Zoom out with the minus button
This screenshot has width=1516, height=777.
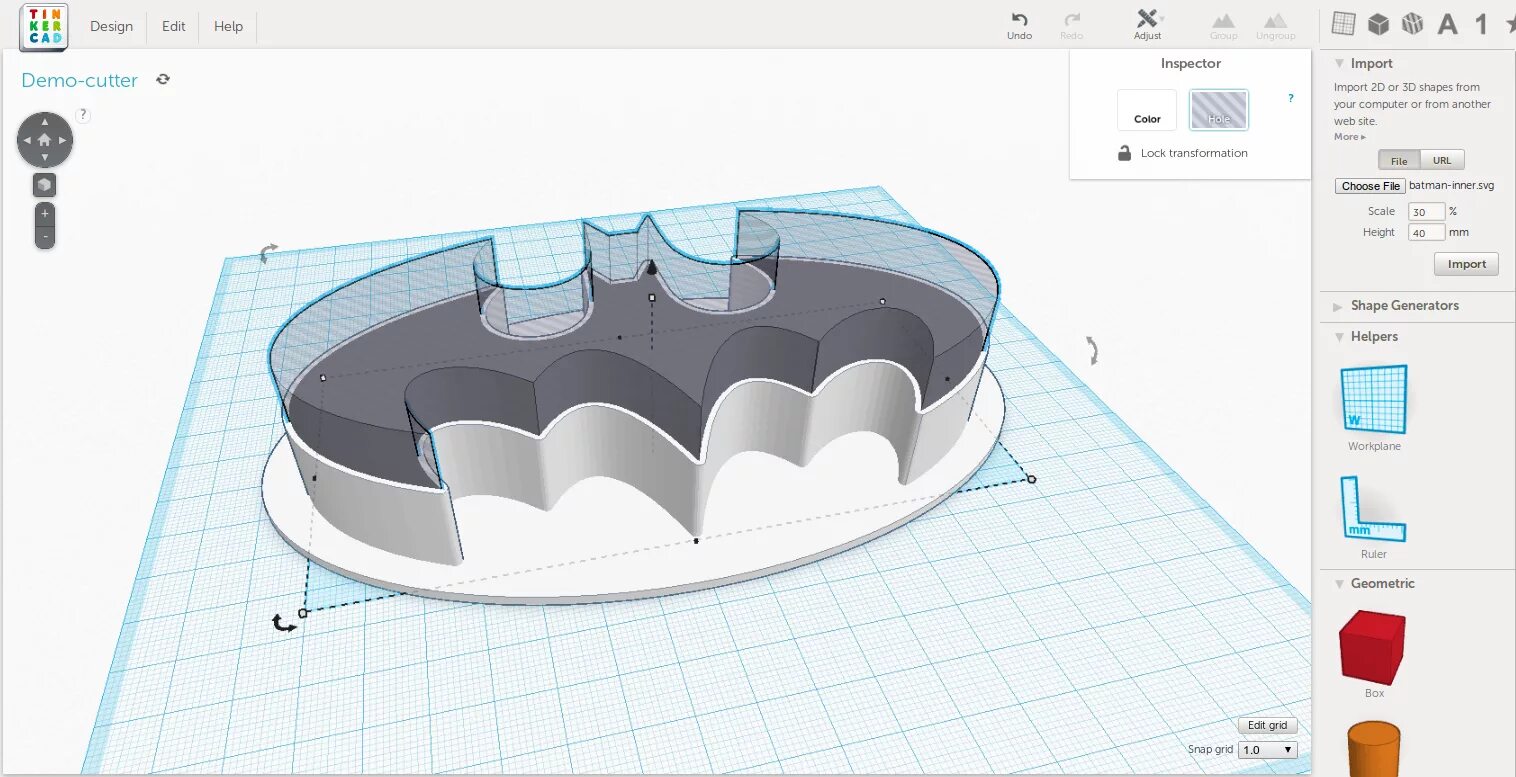44,237
